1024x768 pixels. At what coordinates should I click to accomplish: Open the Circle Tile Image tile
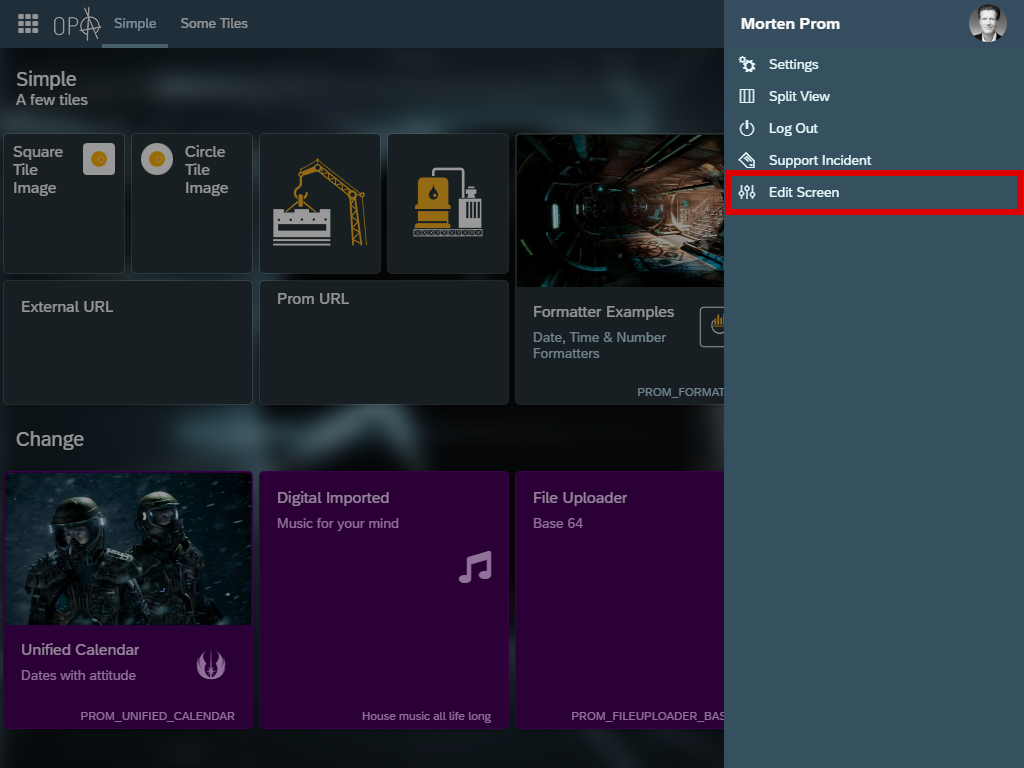[192, 204]
